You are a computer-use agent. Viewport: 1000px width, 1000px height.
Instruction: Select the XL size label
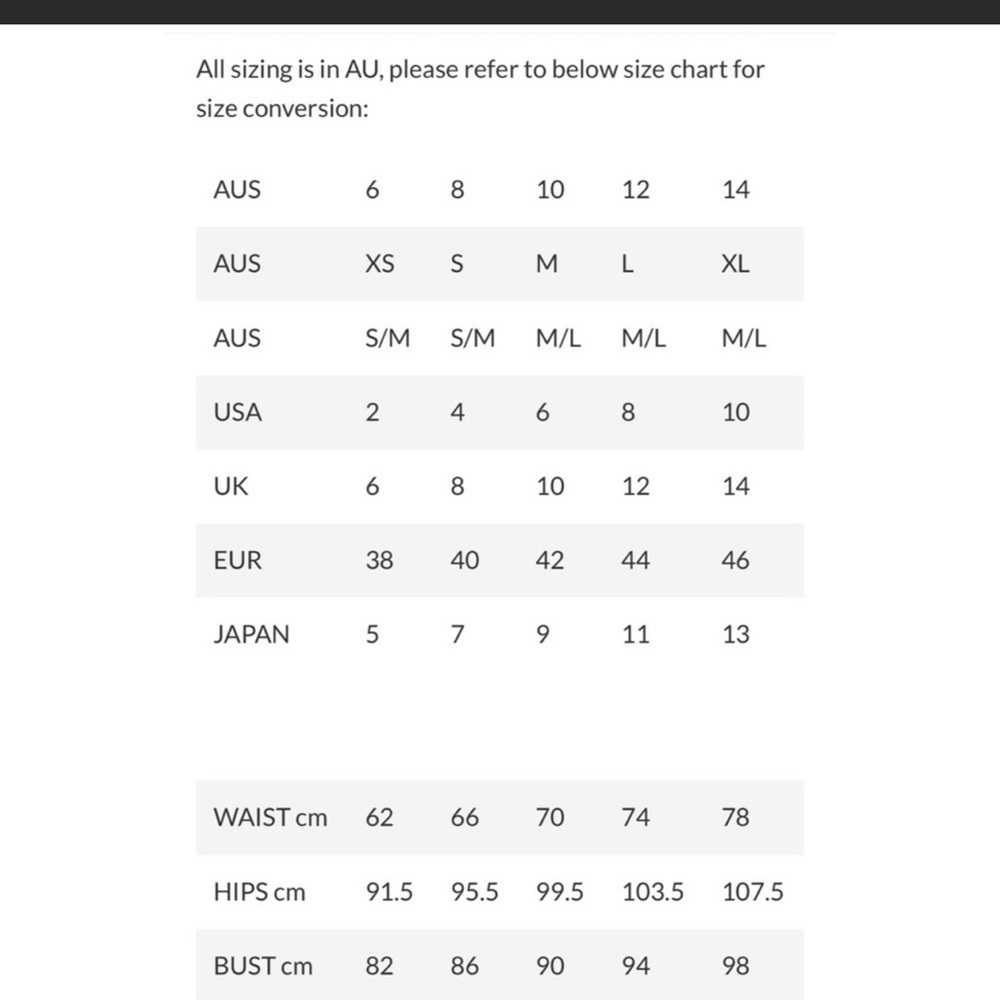pos(735,263)
